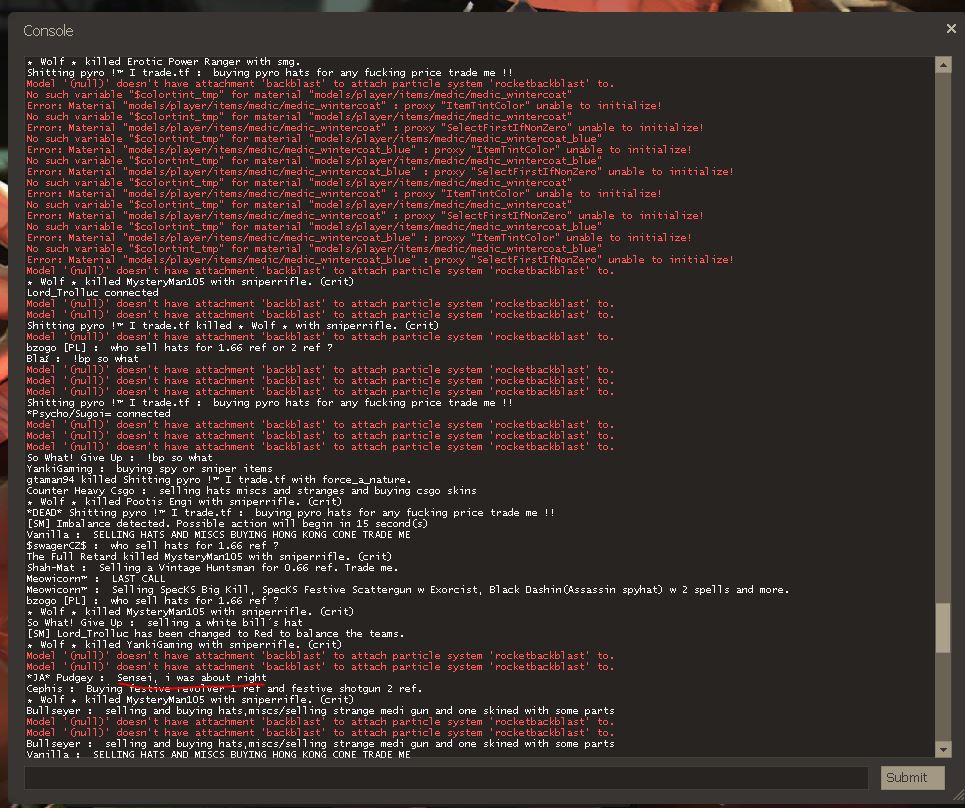Image resolution: width=965 pixels, height=808 pixels.
Task: Click the 'selling a white bill's hat' chat line
Action: pyautogui.click(x=164, y=622)
